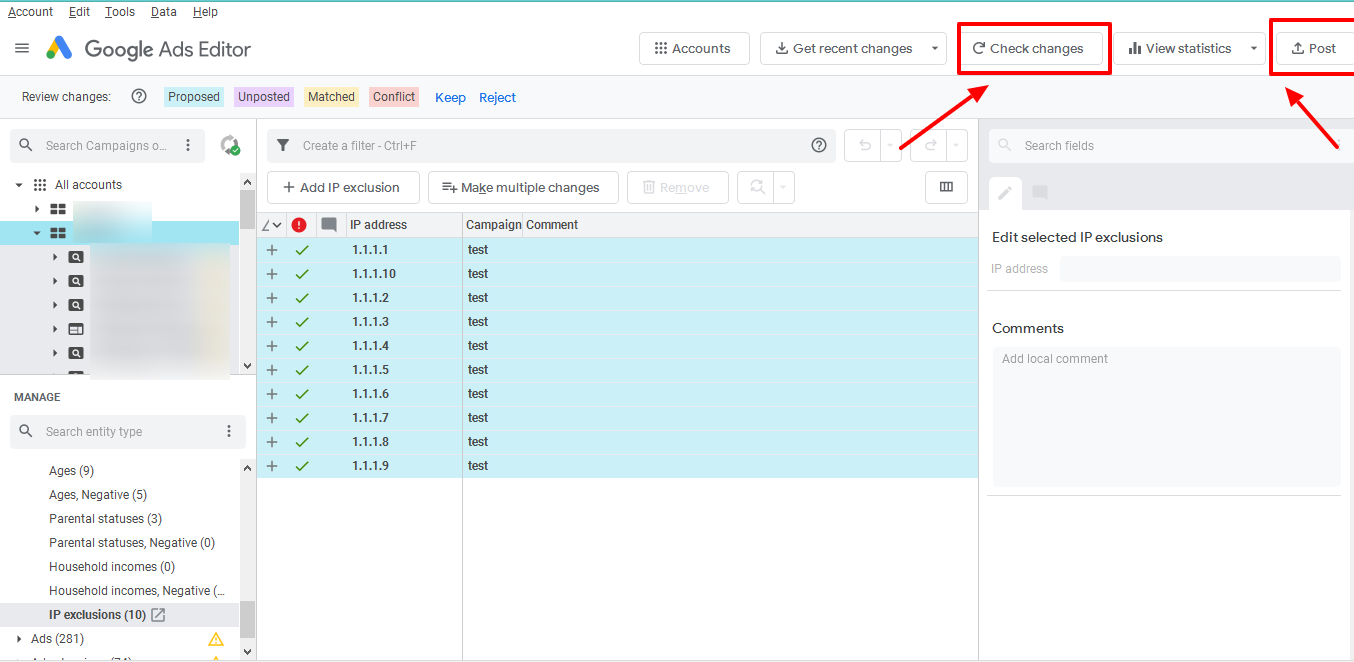Click the account sync status icon

(x=230, y=146)
